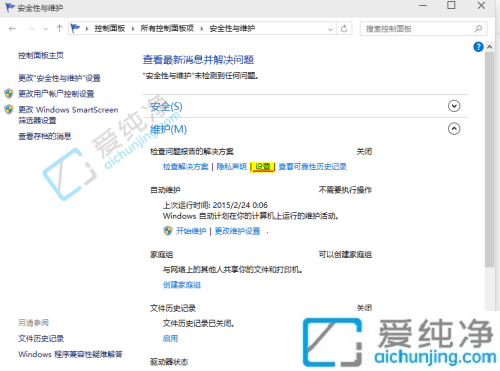
Task: Open 查看可靠性历史记录 link
Action: tap(312, 167)
